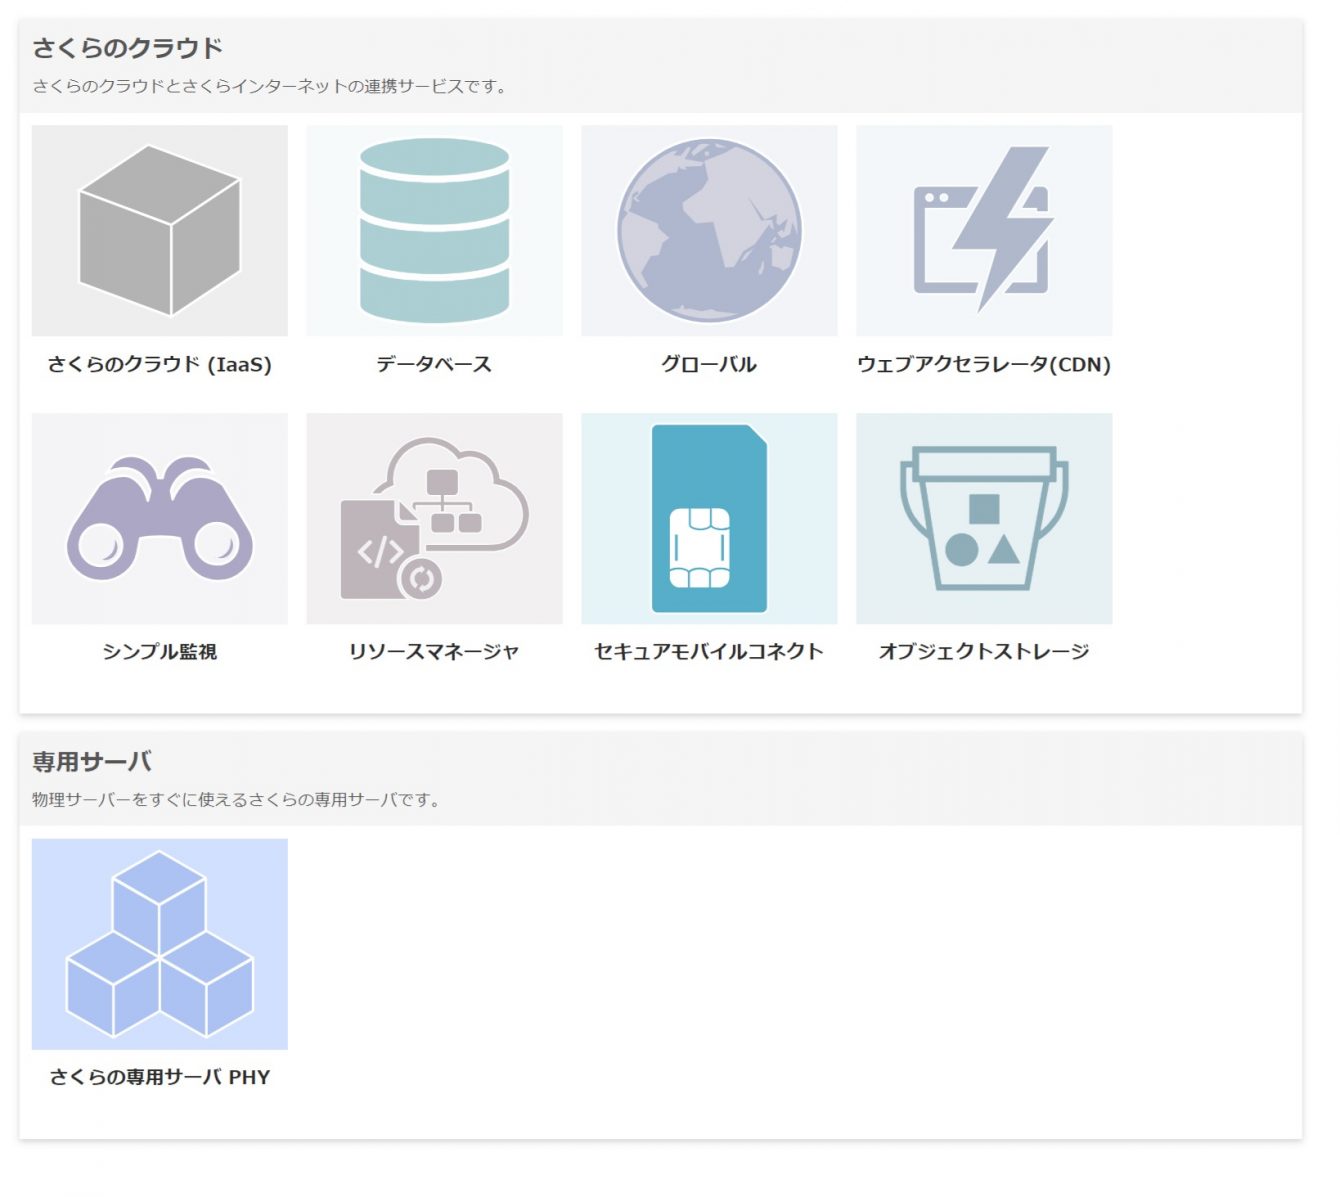Open the オブジェクトストレージ bucket icon

(x=983, y=518)
